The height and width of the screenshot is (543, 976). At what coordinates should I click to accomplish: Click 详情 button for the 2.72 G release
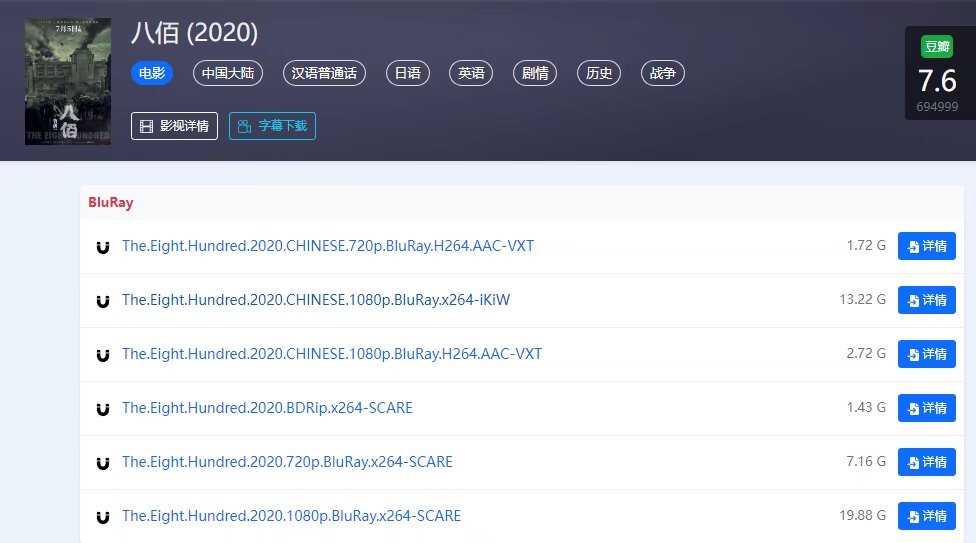926,354
